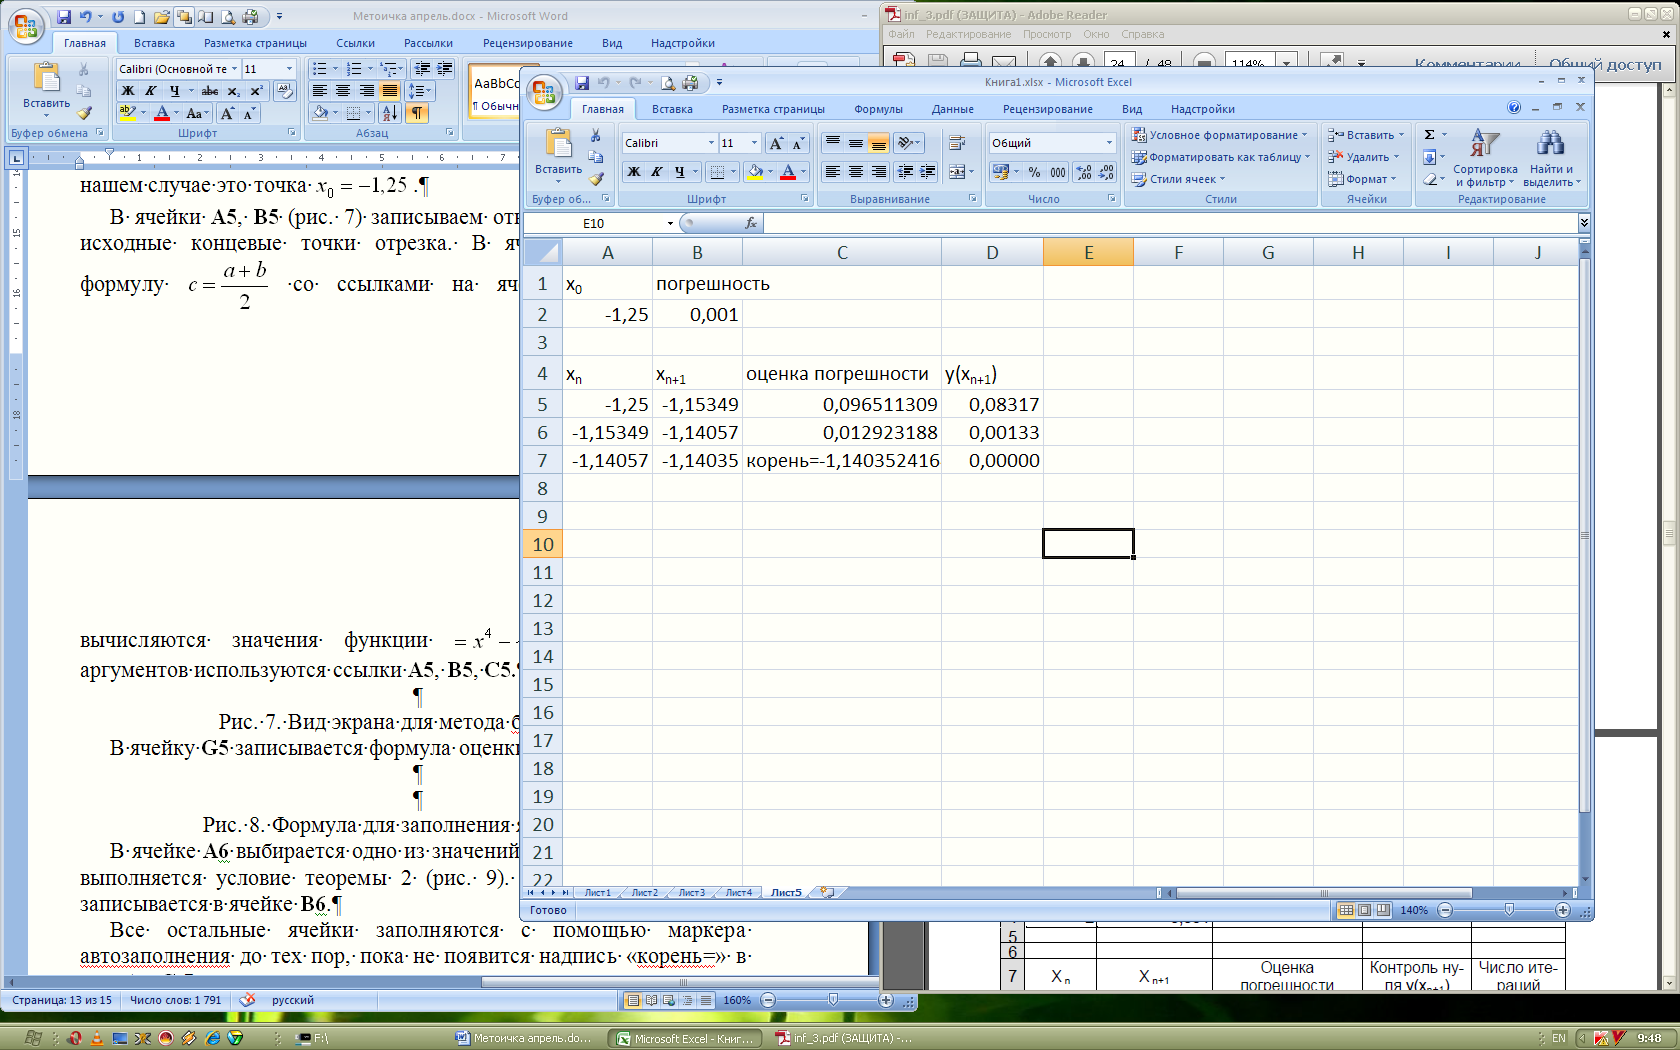This screenshot has height=1050, width=1680.
Task: Click the Wrap Text icon in Excel's alignment group
Action: tap(956, 143)
